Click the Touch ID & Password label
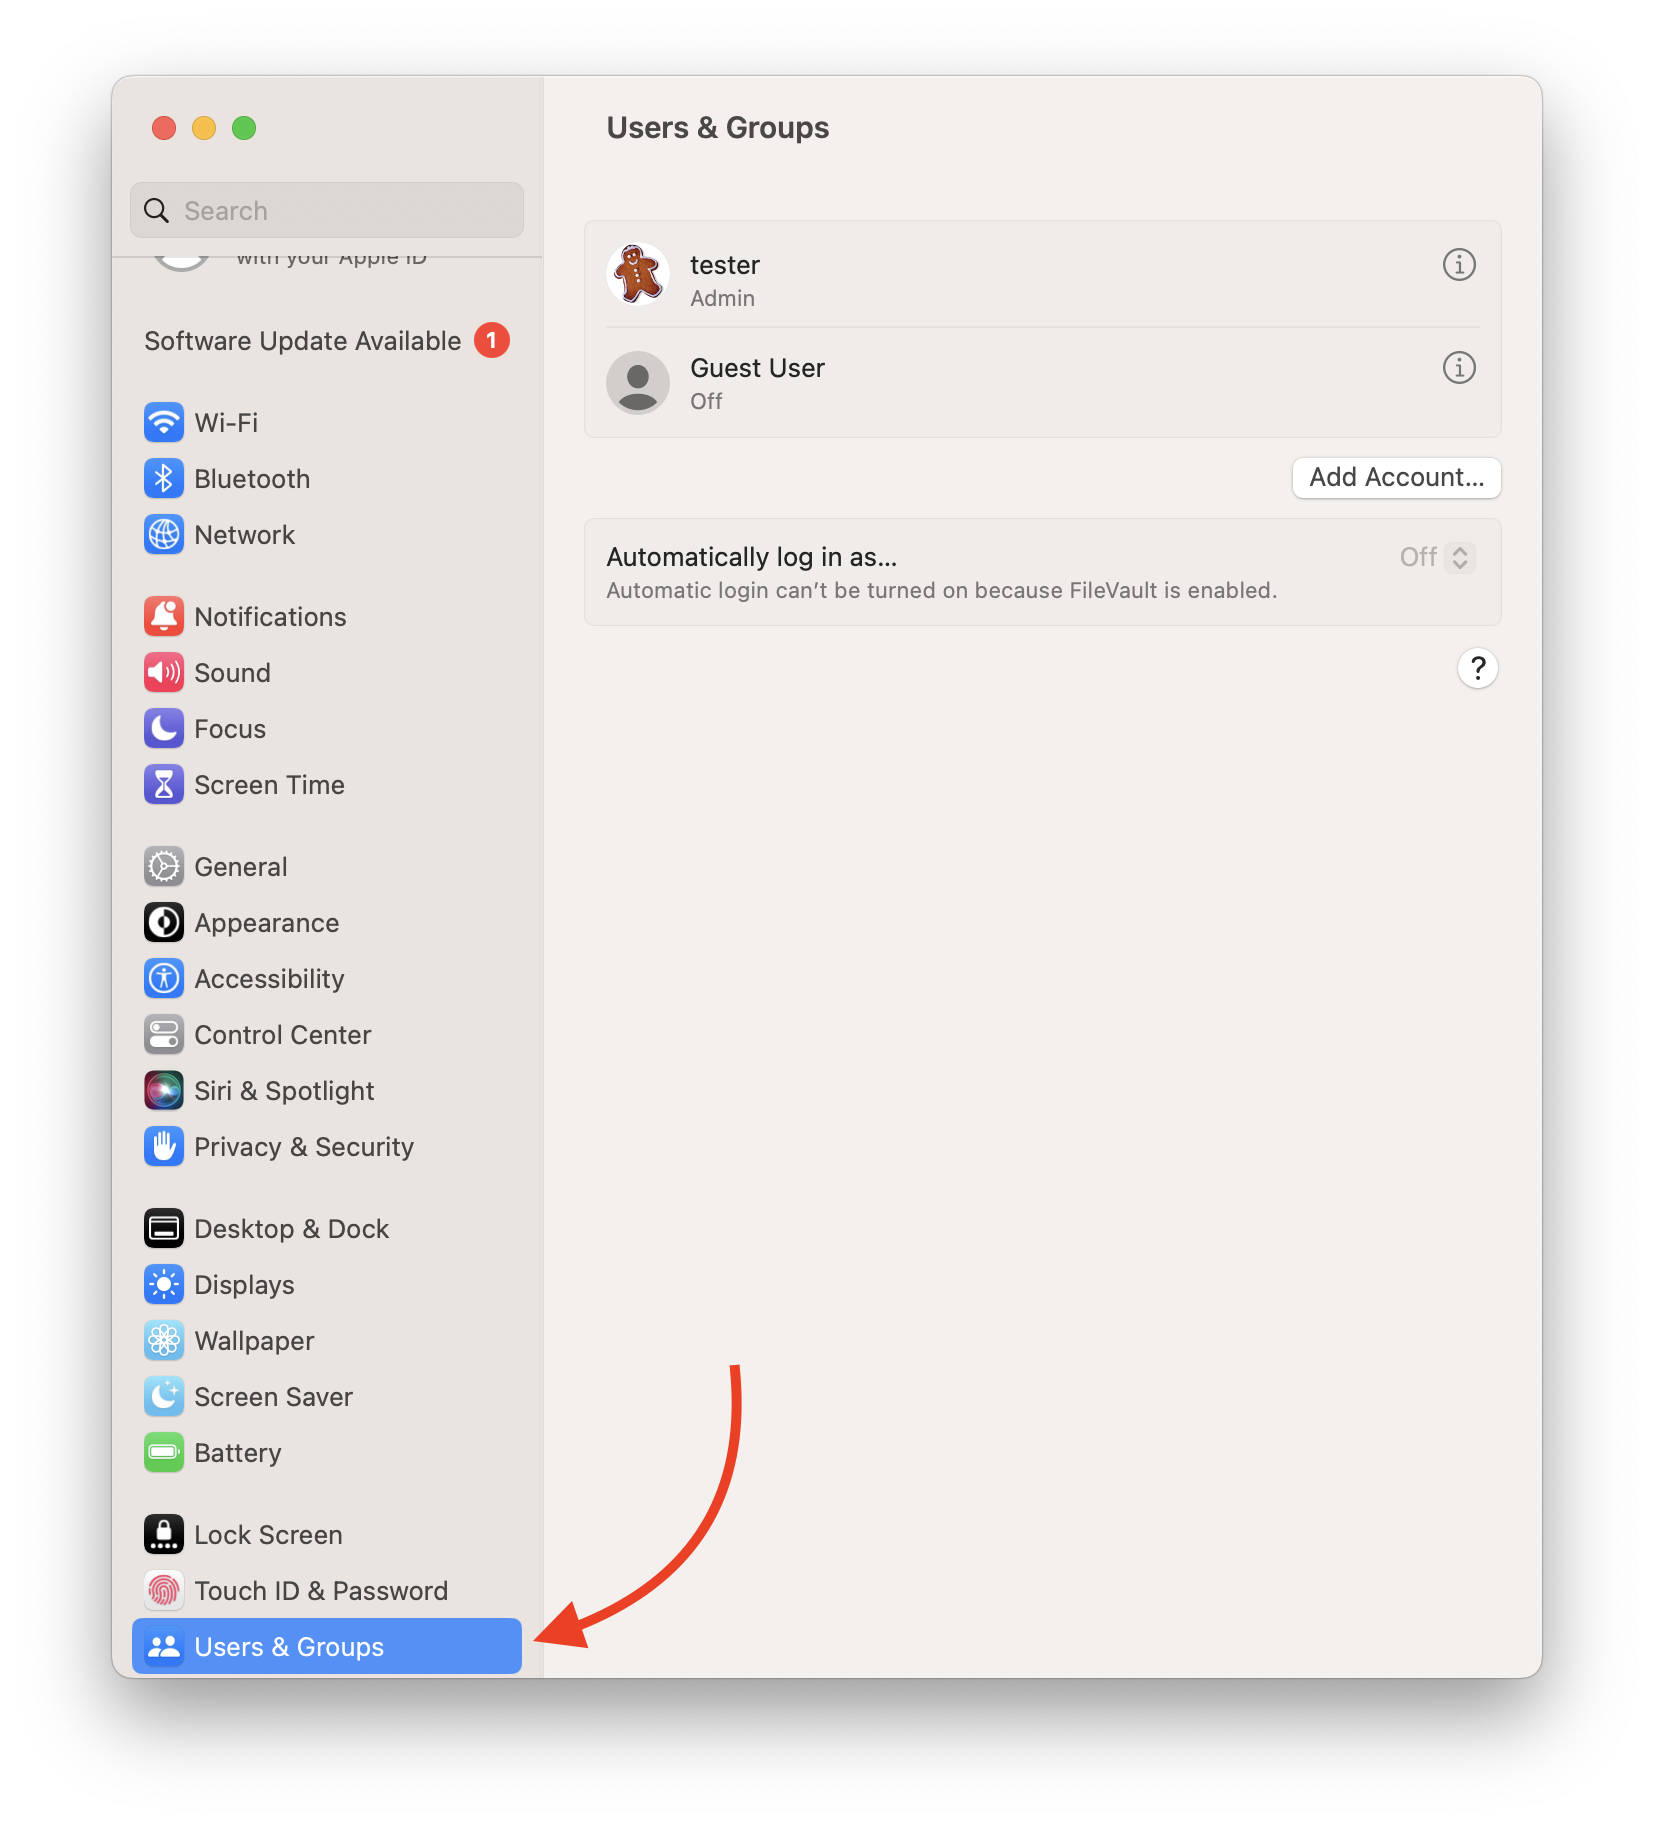 tap(321, 1591)
